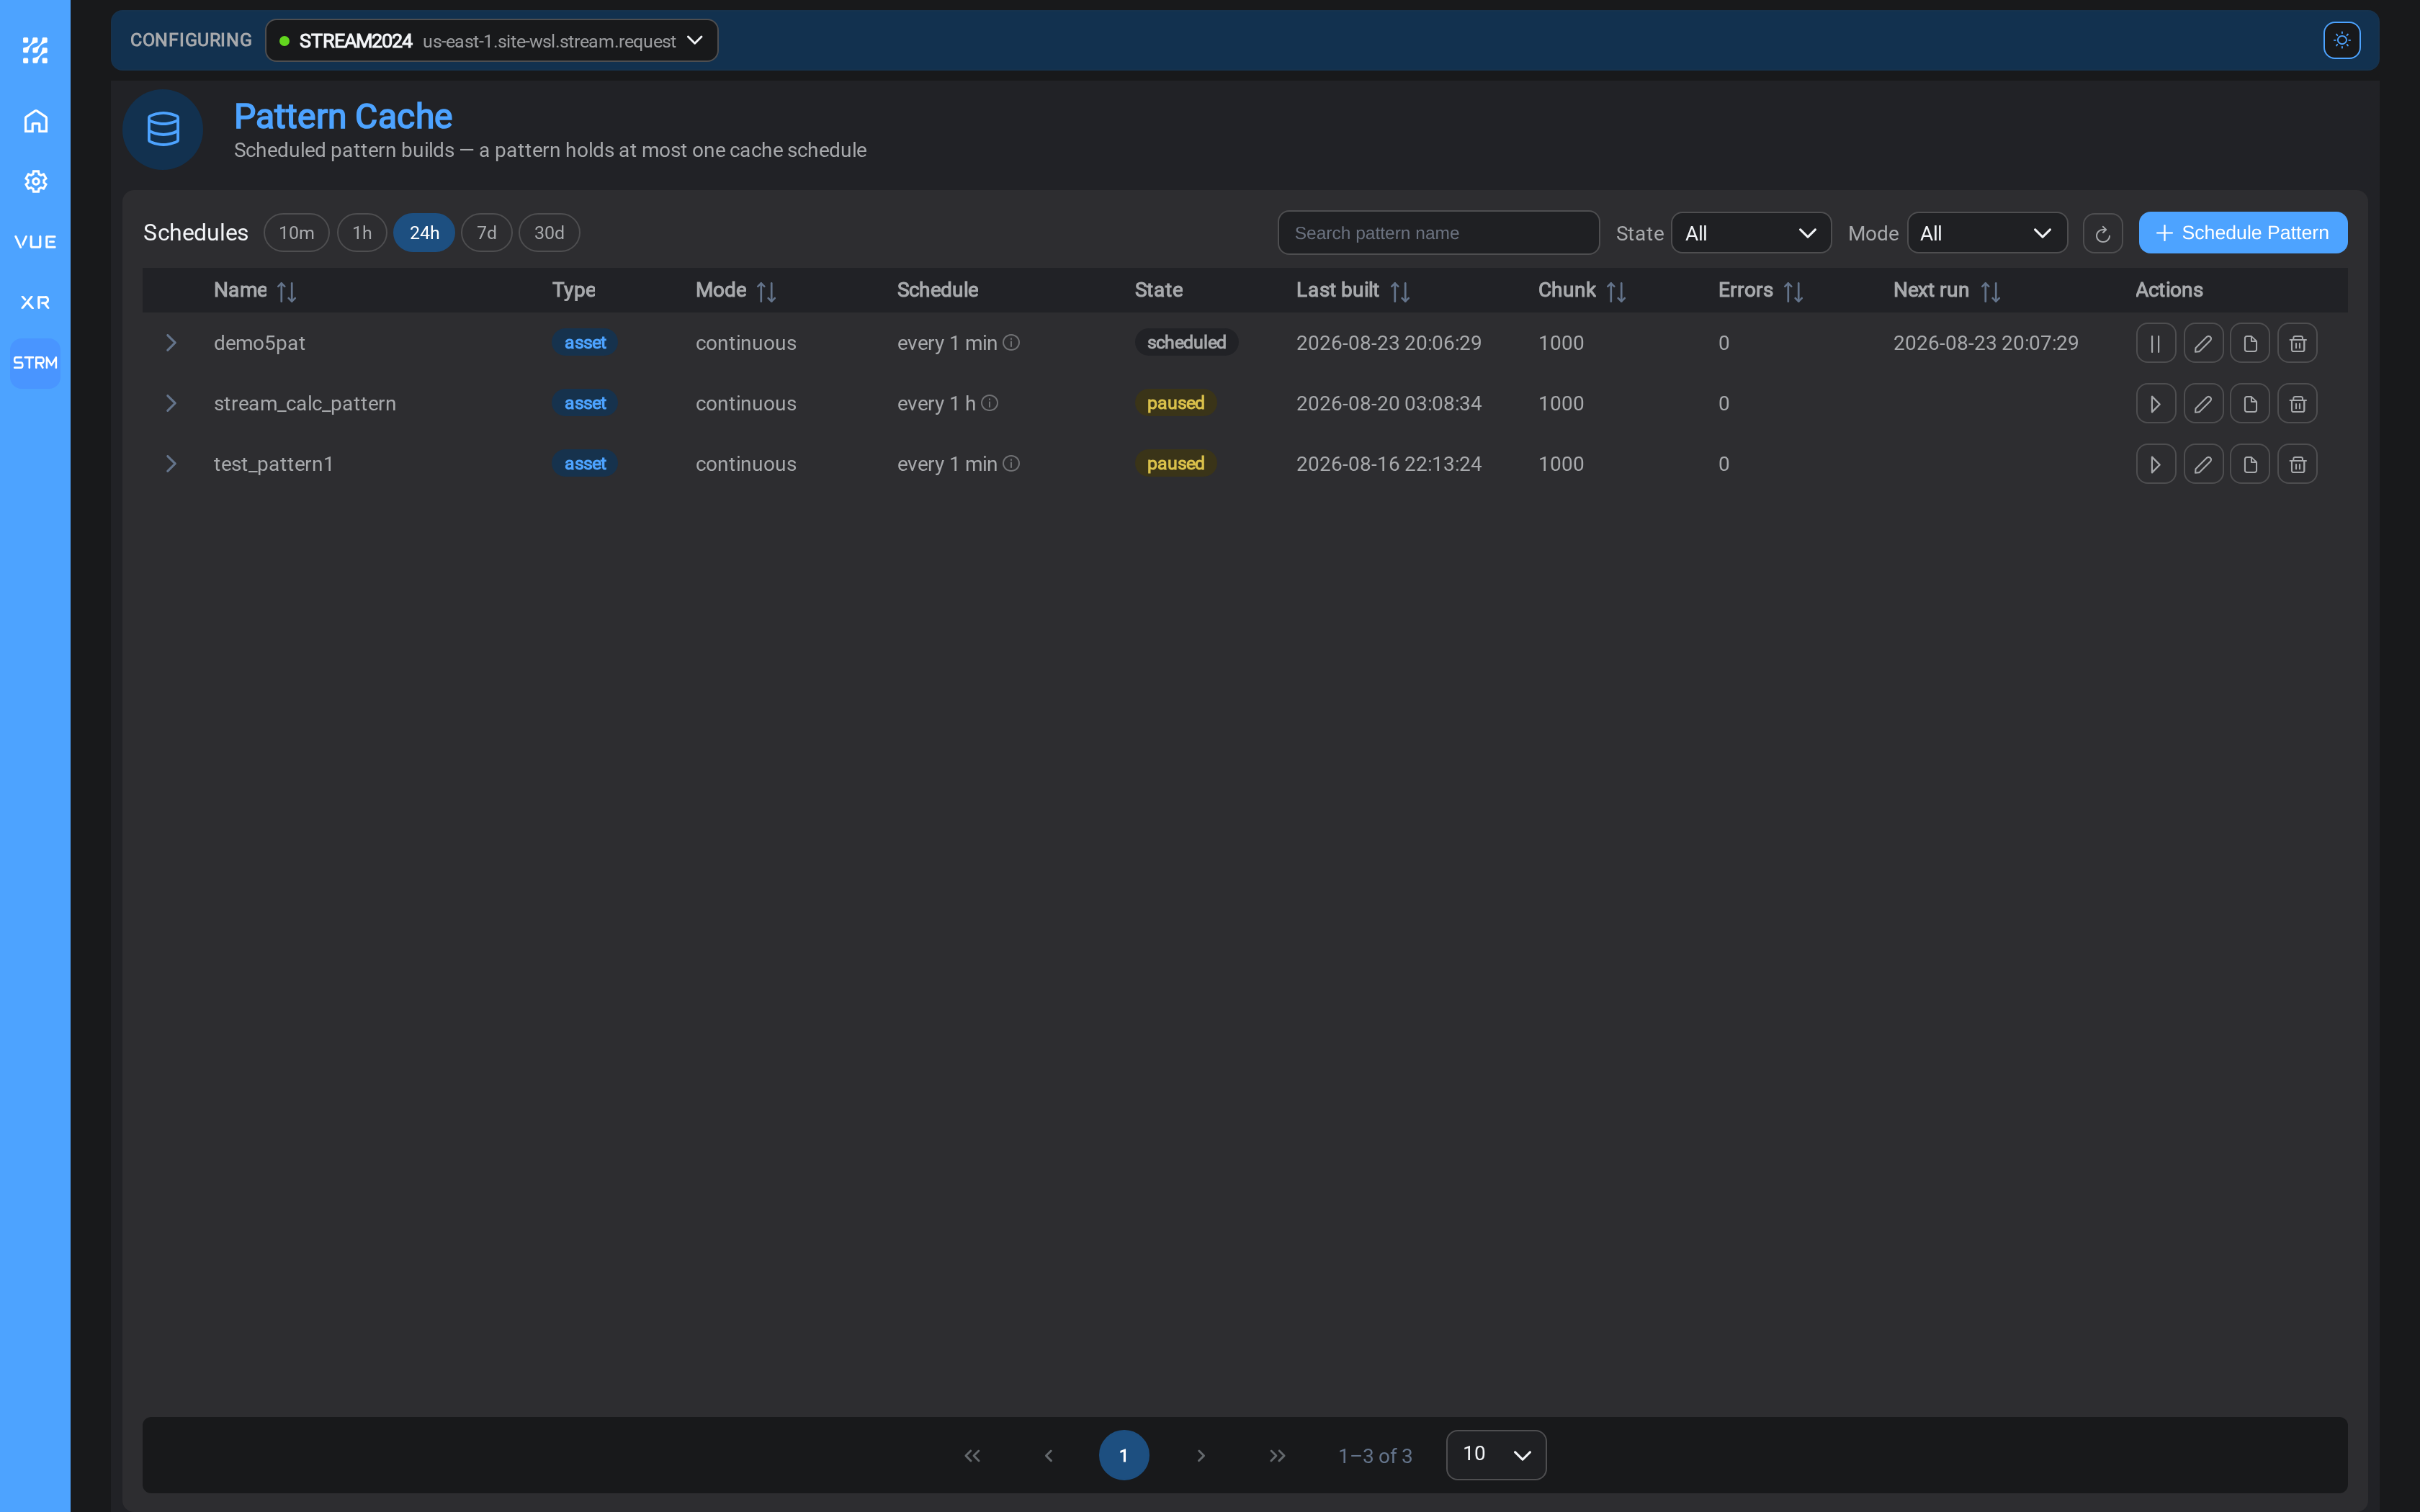Click the Pattern Cache database icon

(163, 129)
